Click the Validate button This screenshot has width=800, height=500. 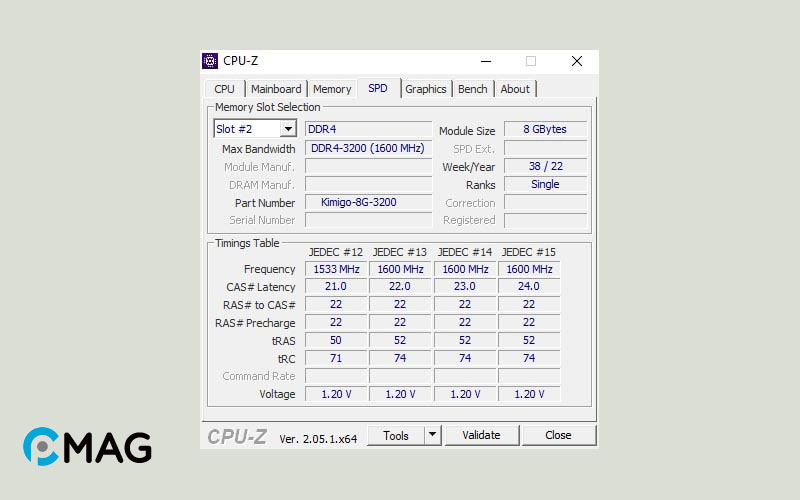coord(482,435)
